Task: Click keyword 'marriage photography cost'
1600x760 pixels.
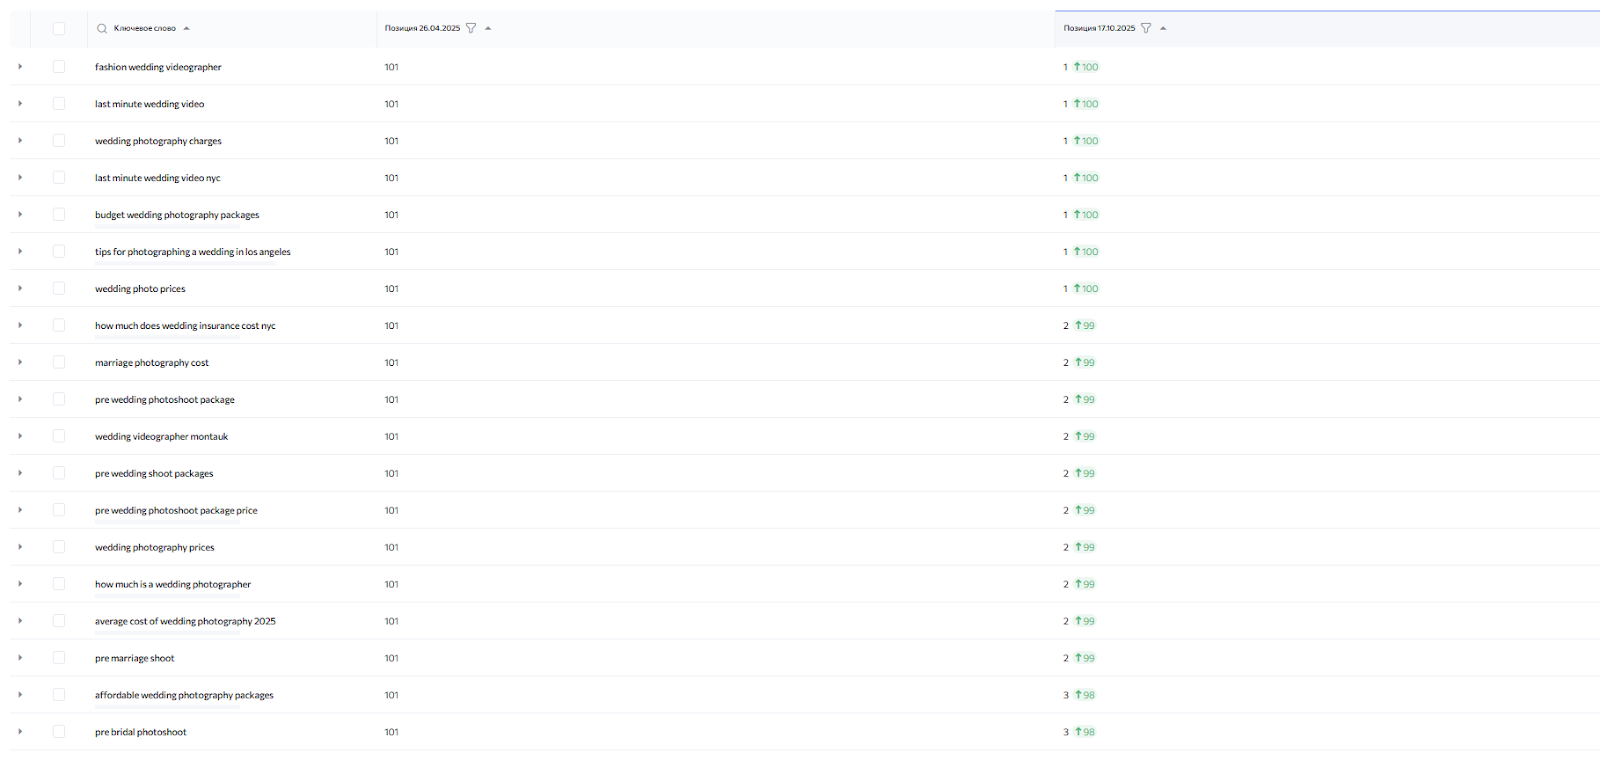Action: click(152, 363)
